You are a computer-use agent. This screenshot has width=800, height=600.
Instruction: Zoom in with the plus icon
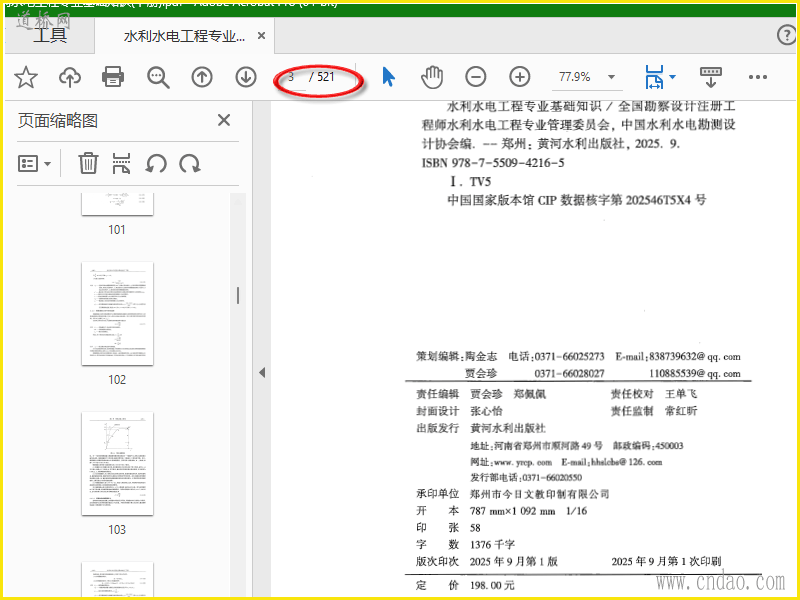pos(519,77)
